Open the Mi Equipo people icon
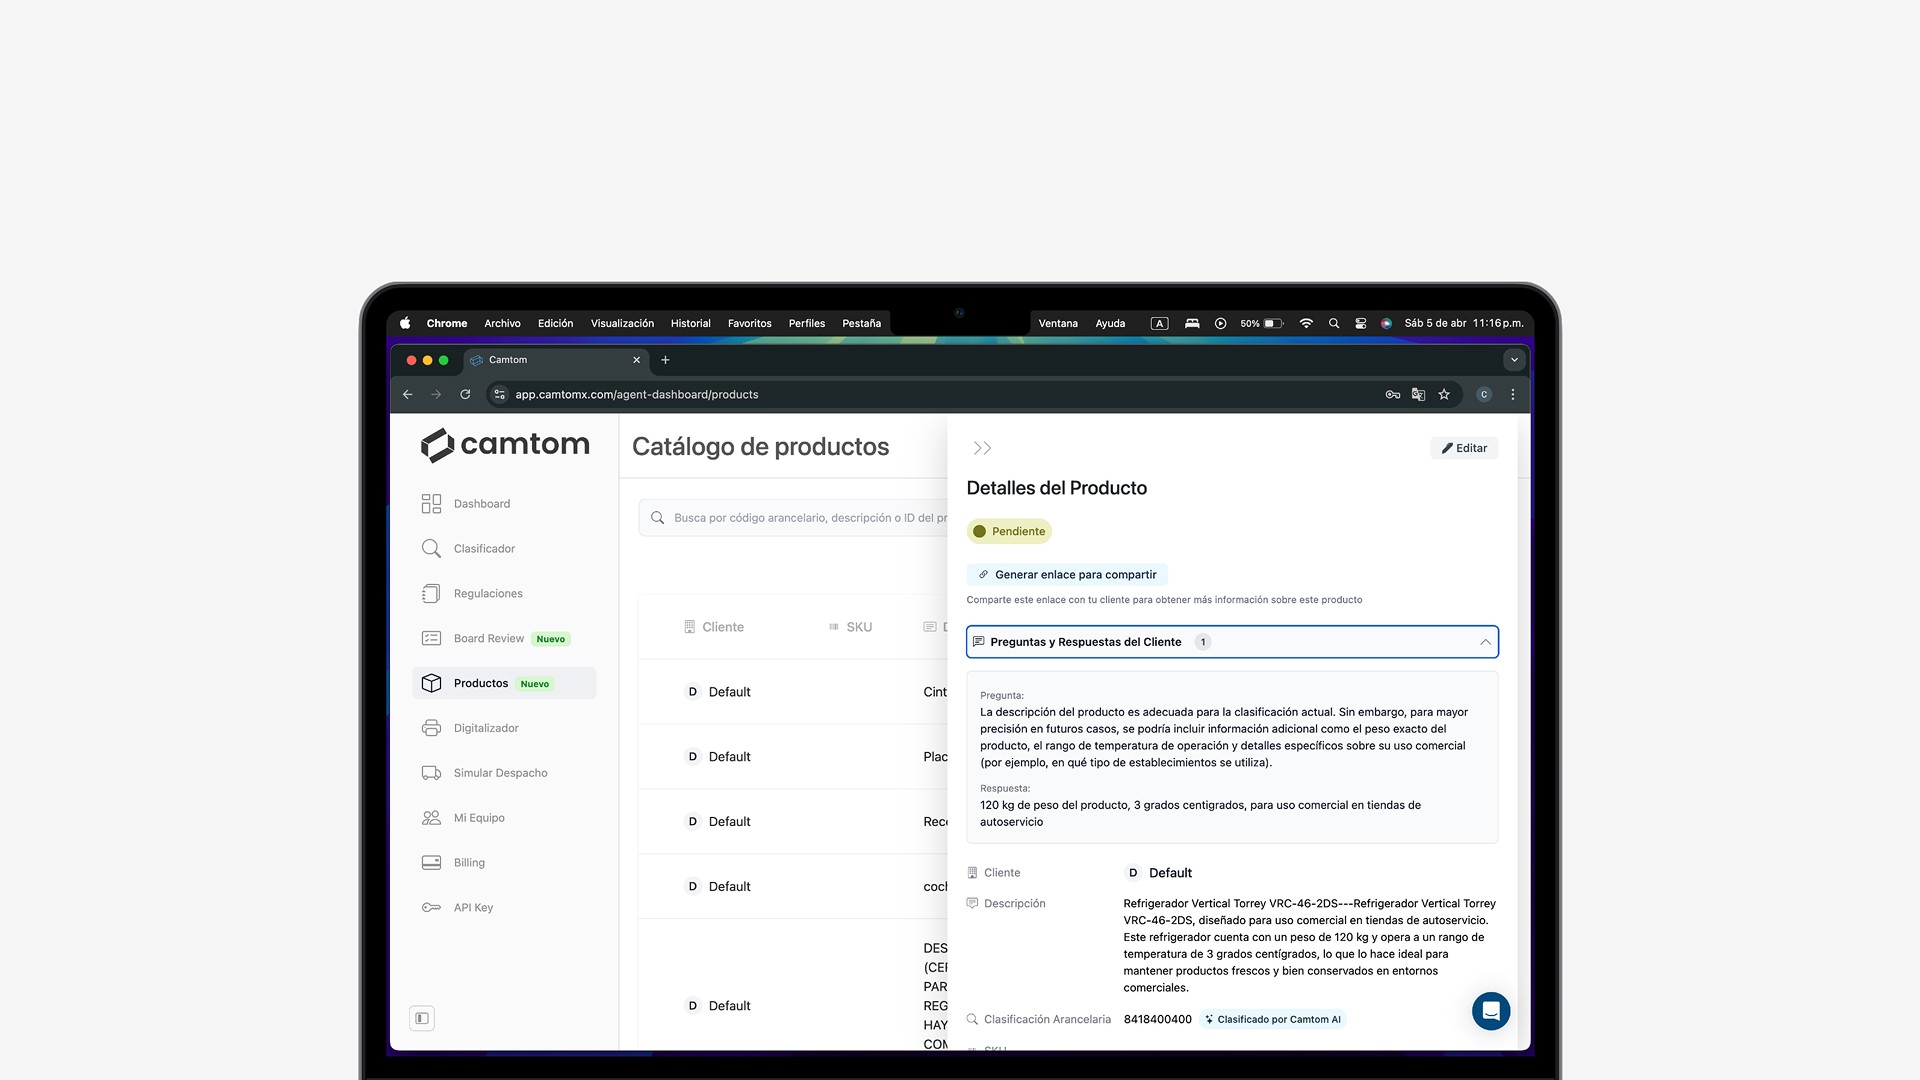Viewport: 1920px width, 1080px height. 431,818
